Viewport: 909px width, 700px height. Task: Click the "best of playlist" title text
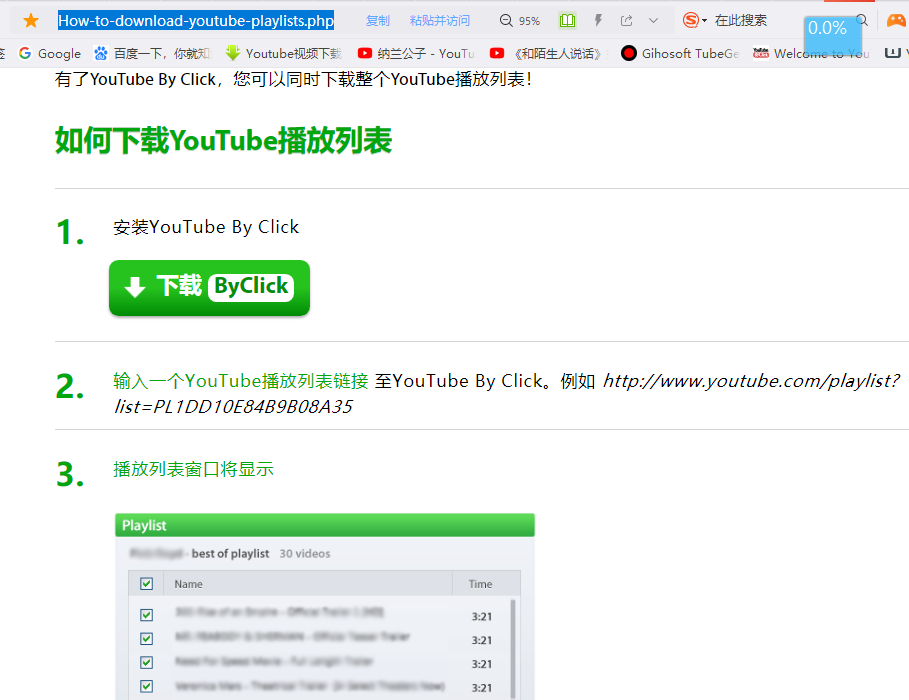point(230,554)
